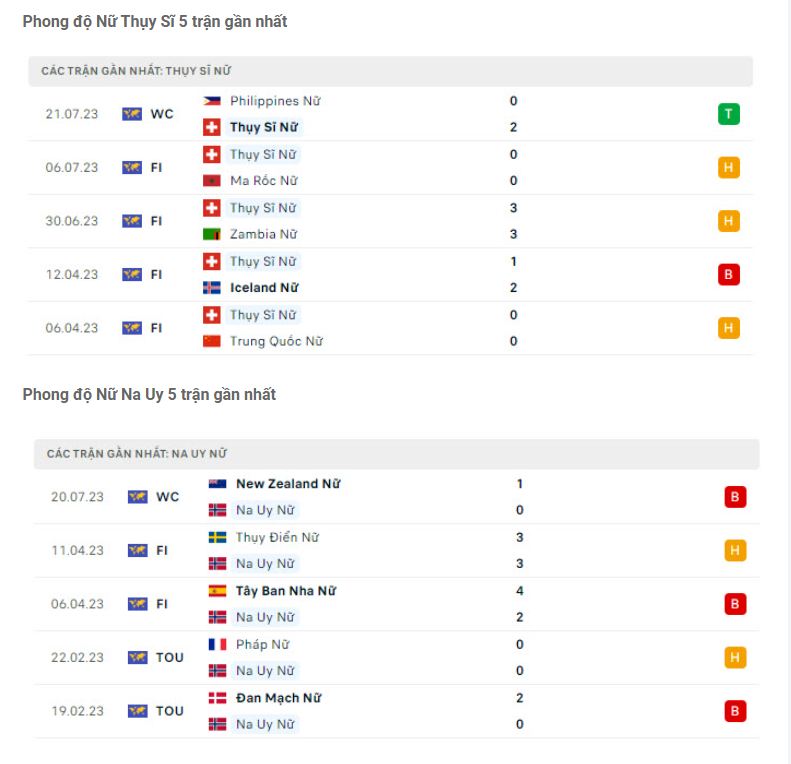Image resolution: width=791 pixels, height=764 pixels.
Task: Open the Trung Quốc Nữ team link
Action: (x=276, y=341)
